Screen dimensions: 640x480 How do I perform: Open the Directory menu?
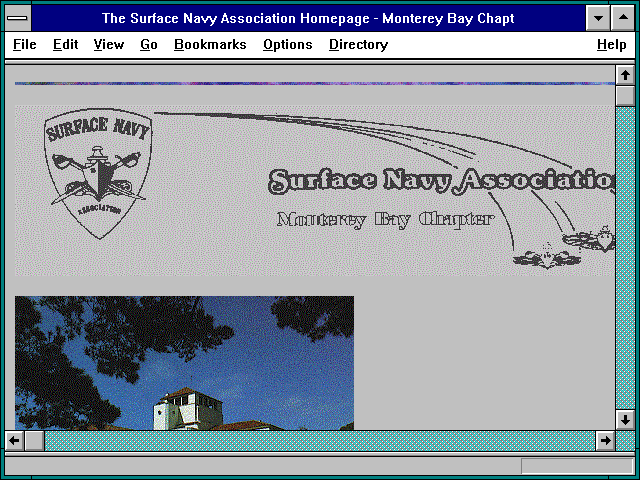click(358, 44)
